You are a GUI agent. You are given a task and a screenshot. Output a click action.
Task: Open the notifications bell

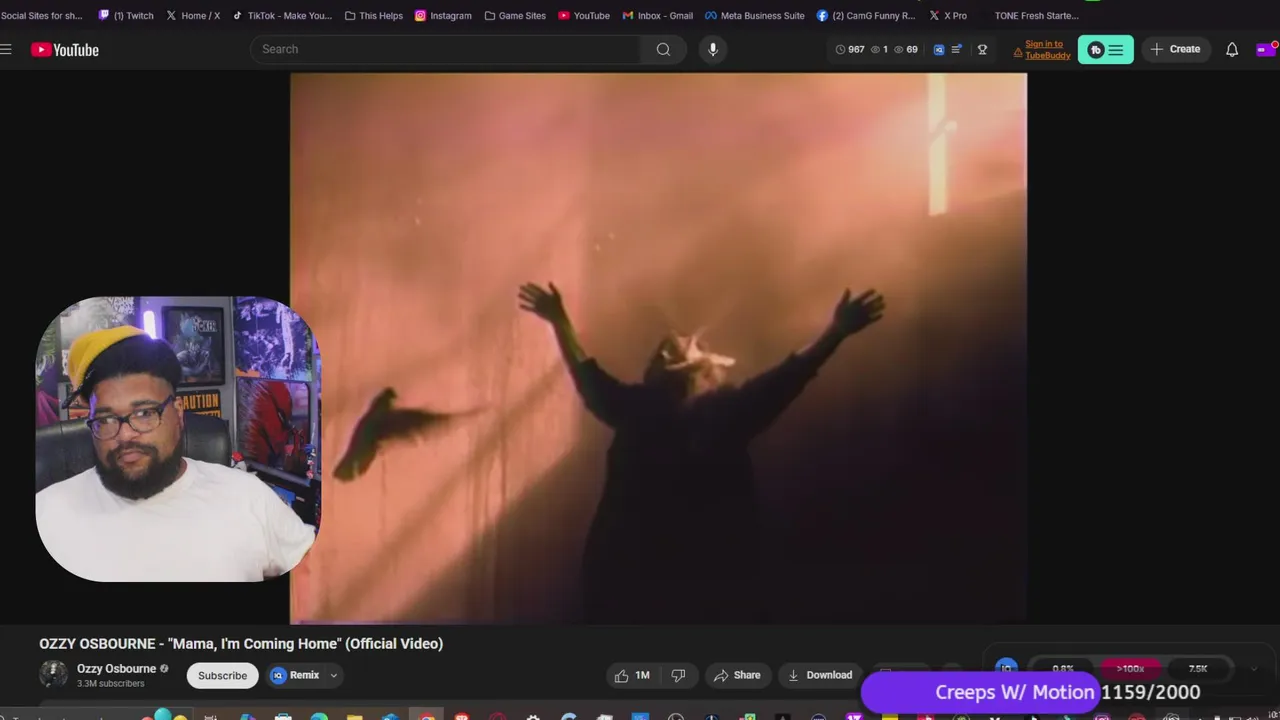coord(1232,49)
